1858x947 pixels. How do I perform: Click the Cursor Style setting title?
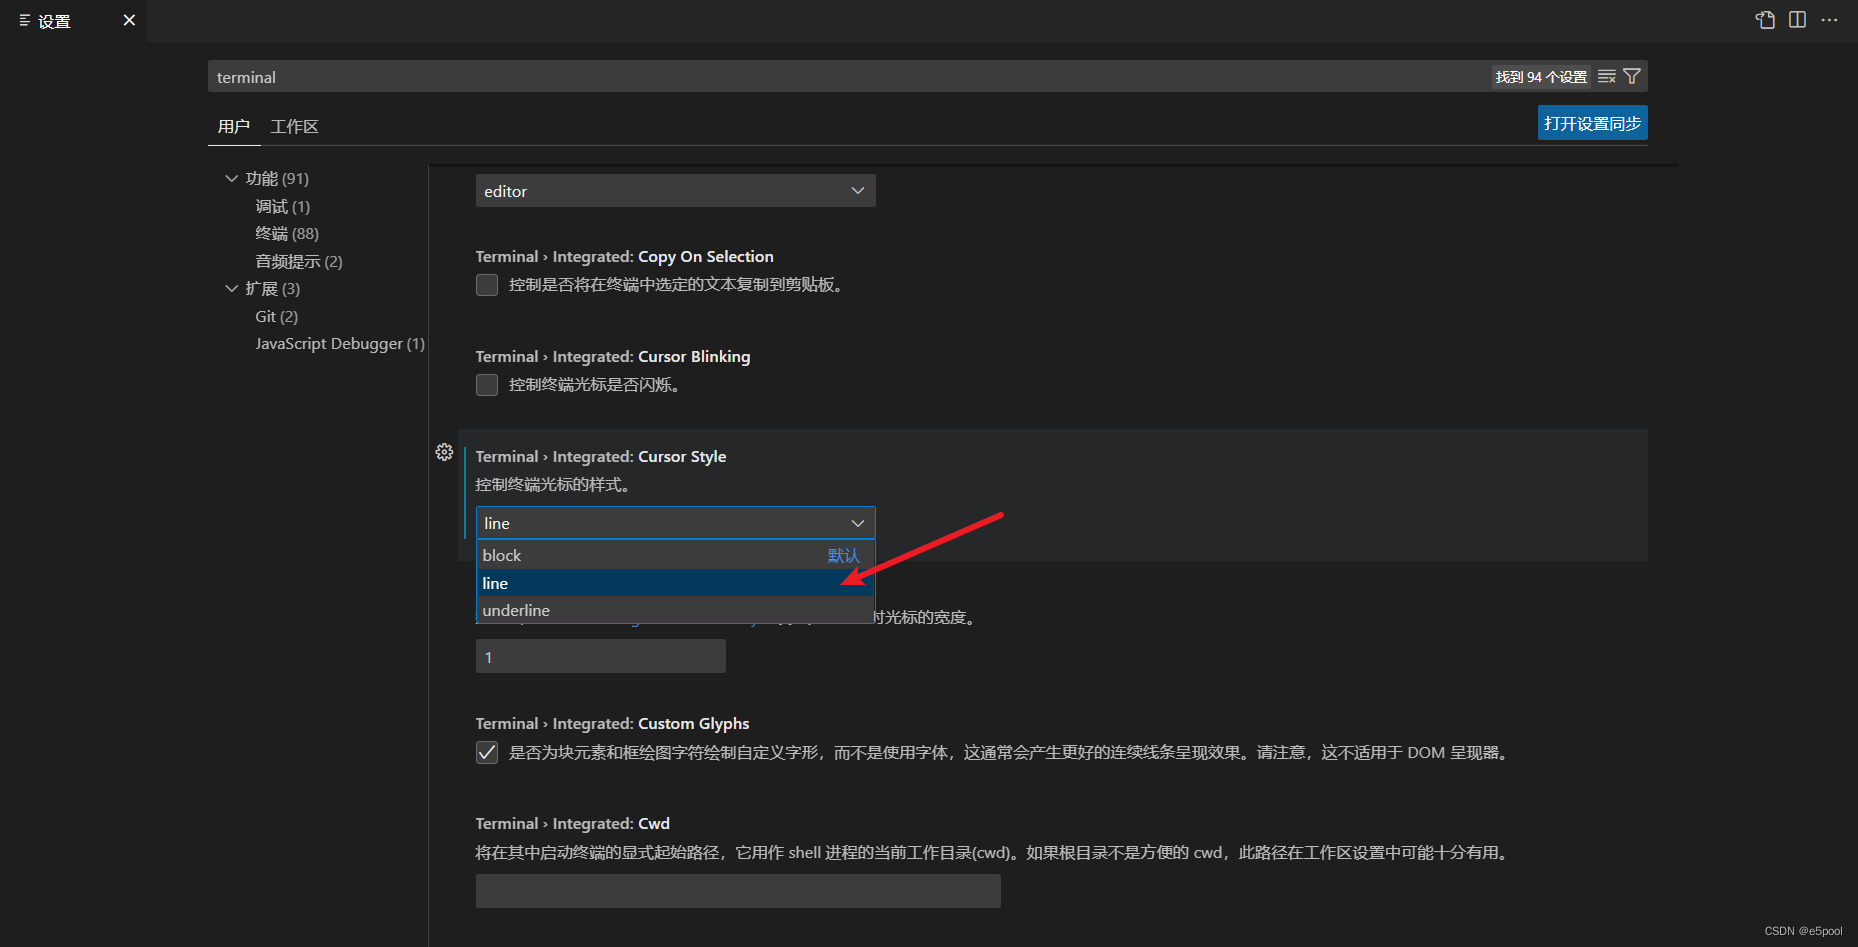click(601, 456)
